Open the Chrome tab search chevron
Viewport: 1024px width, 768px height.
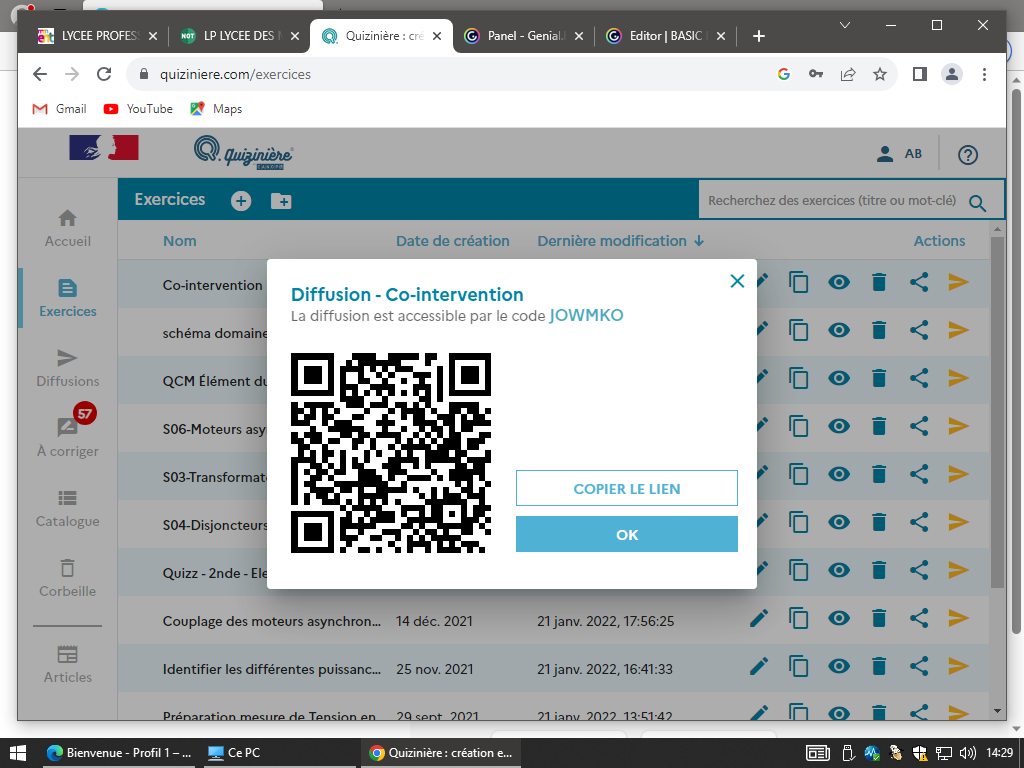click(x=844, y=25)
